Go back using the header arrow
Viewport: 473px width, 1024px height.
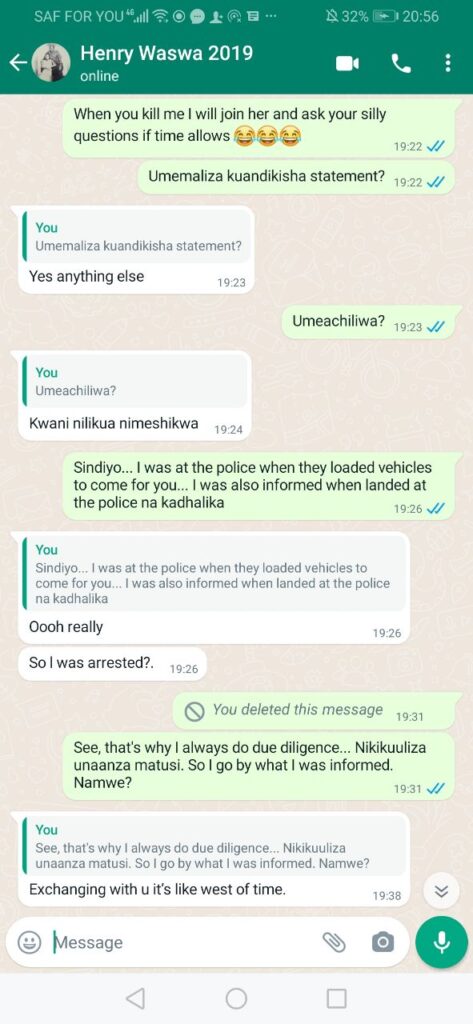click(x=18, y=63)
